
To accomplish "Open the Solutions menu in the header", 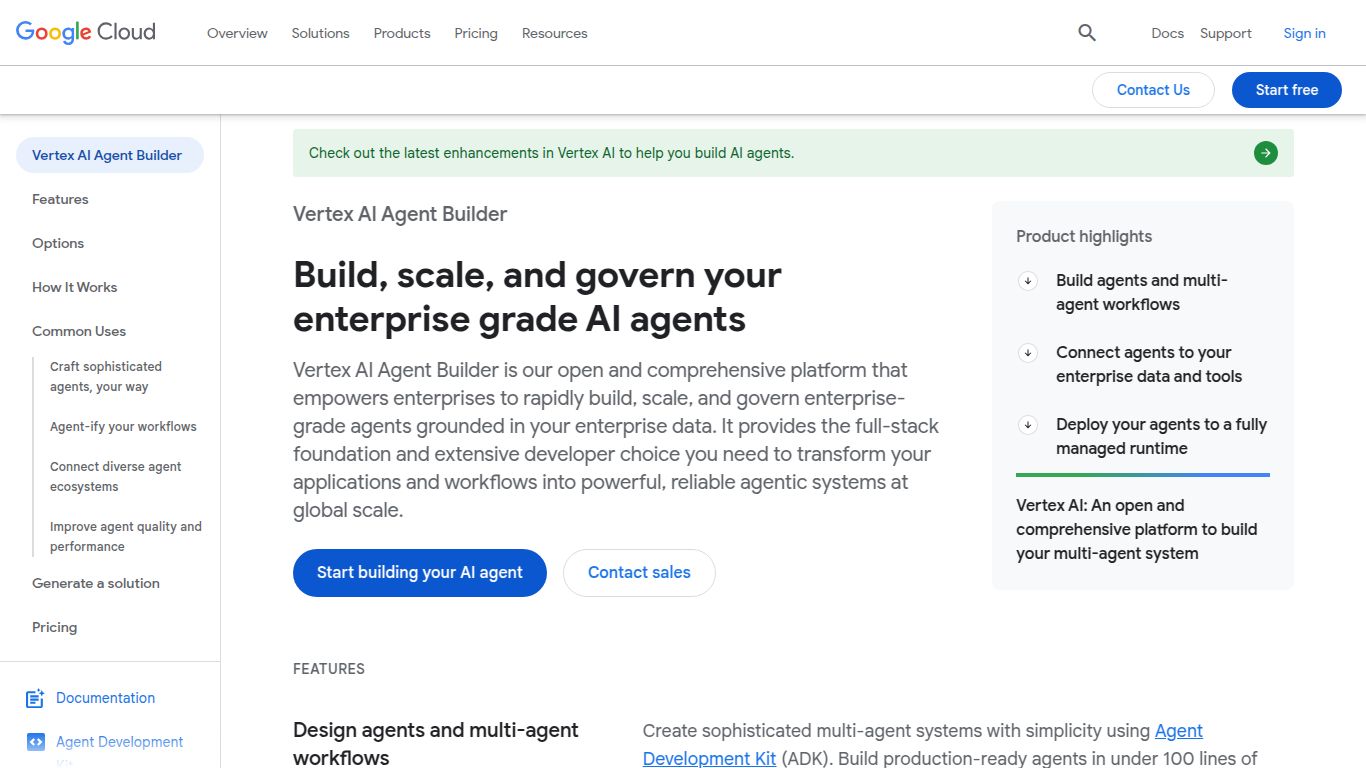I will coord(320,33).
